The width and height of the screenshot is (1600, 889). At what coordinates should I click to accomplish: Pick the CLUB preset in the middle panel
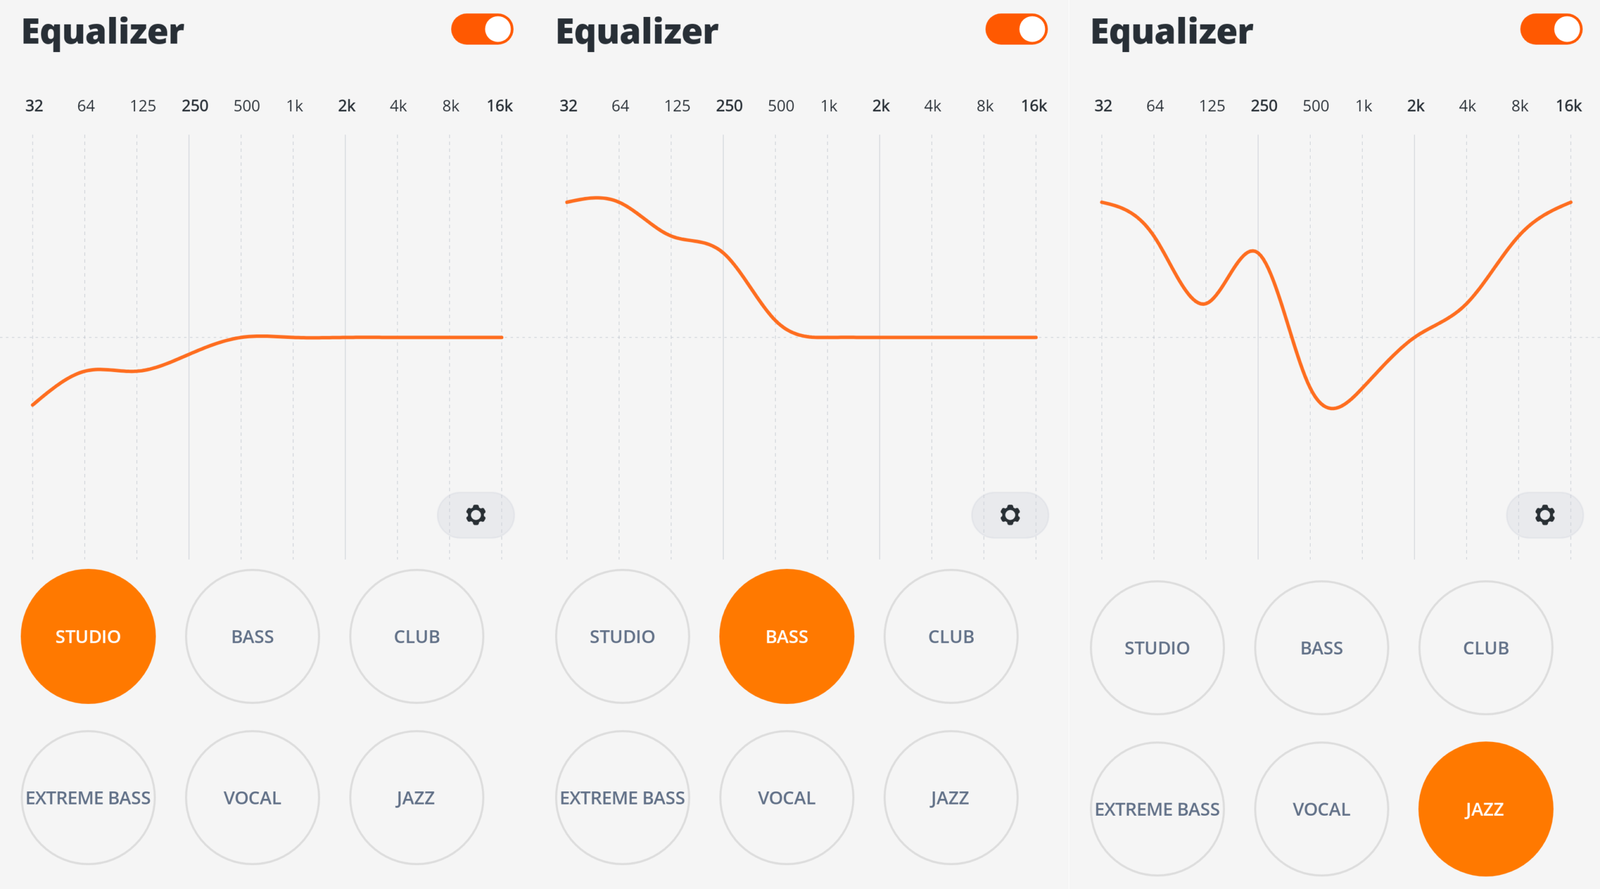pos(951,637)
